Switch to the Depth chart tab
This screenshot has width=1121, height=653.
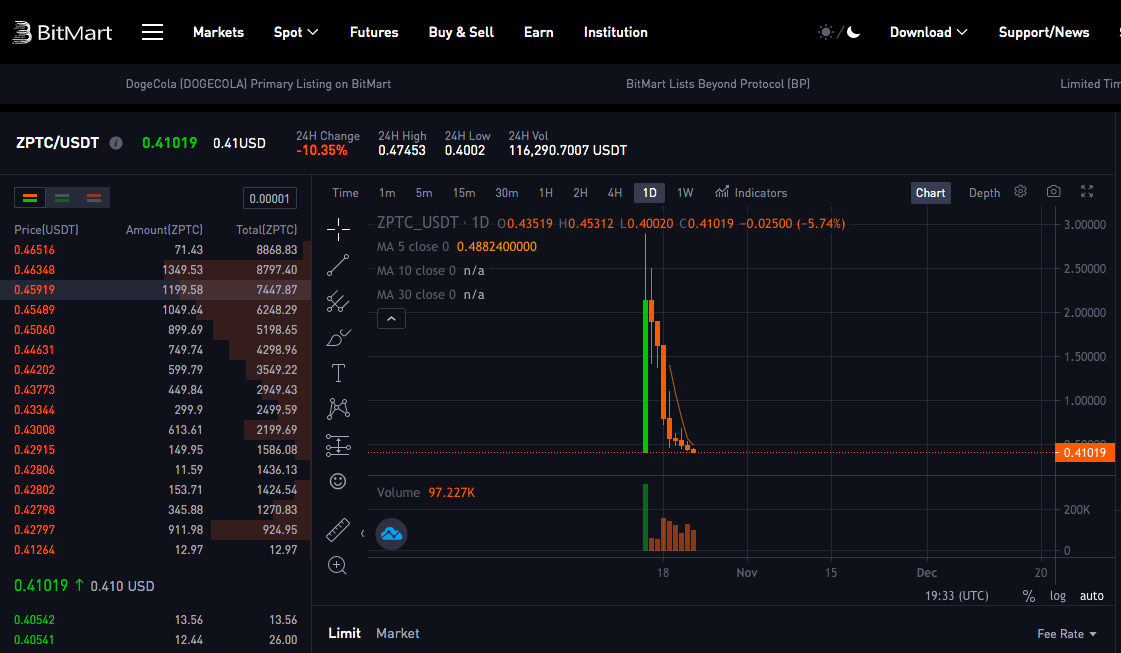click(984, 193)
